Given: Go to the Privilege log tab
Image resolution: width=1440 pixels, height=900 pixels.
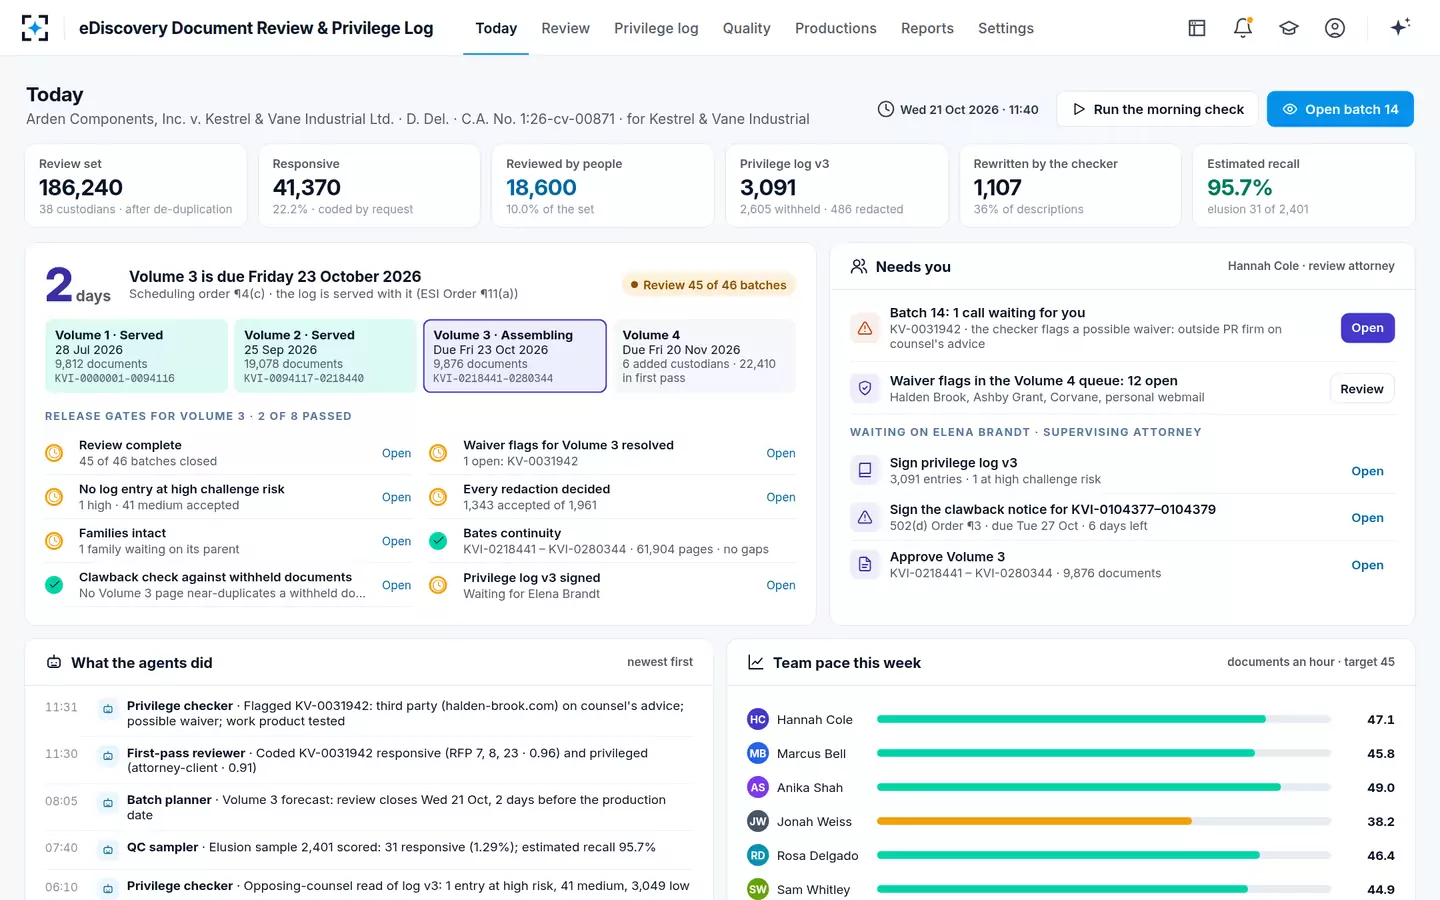Looking at the screenshot, I should [656, 28].
